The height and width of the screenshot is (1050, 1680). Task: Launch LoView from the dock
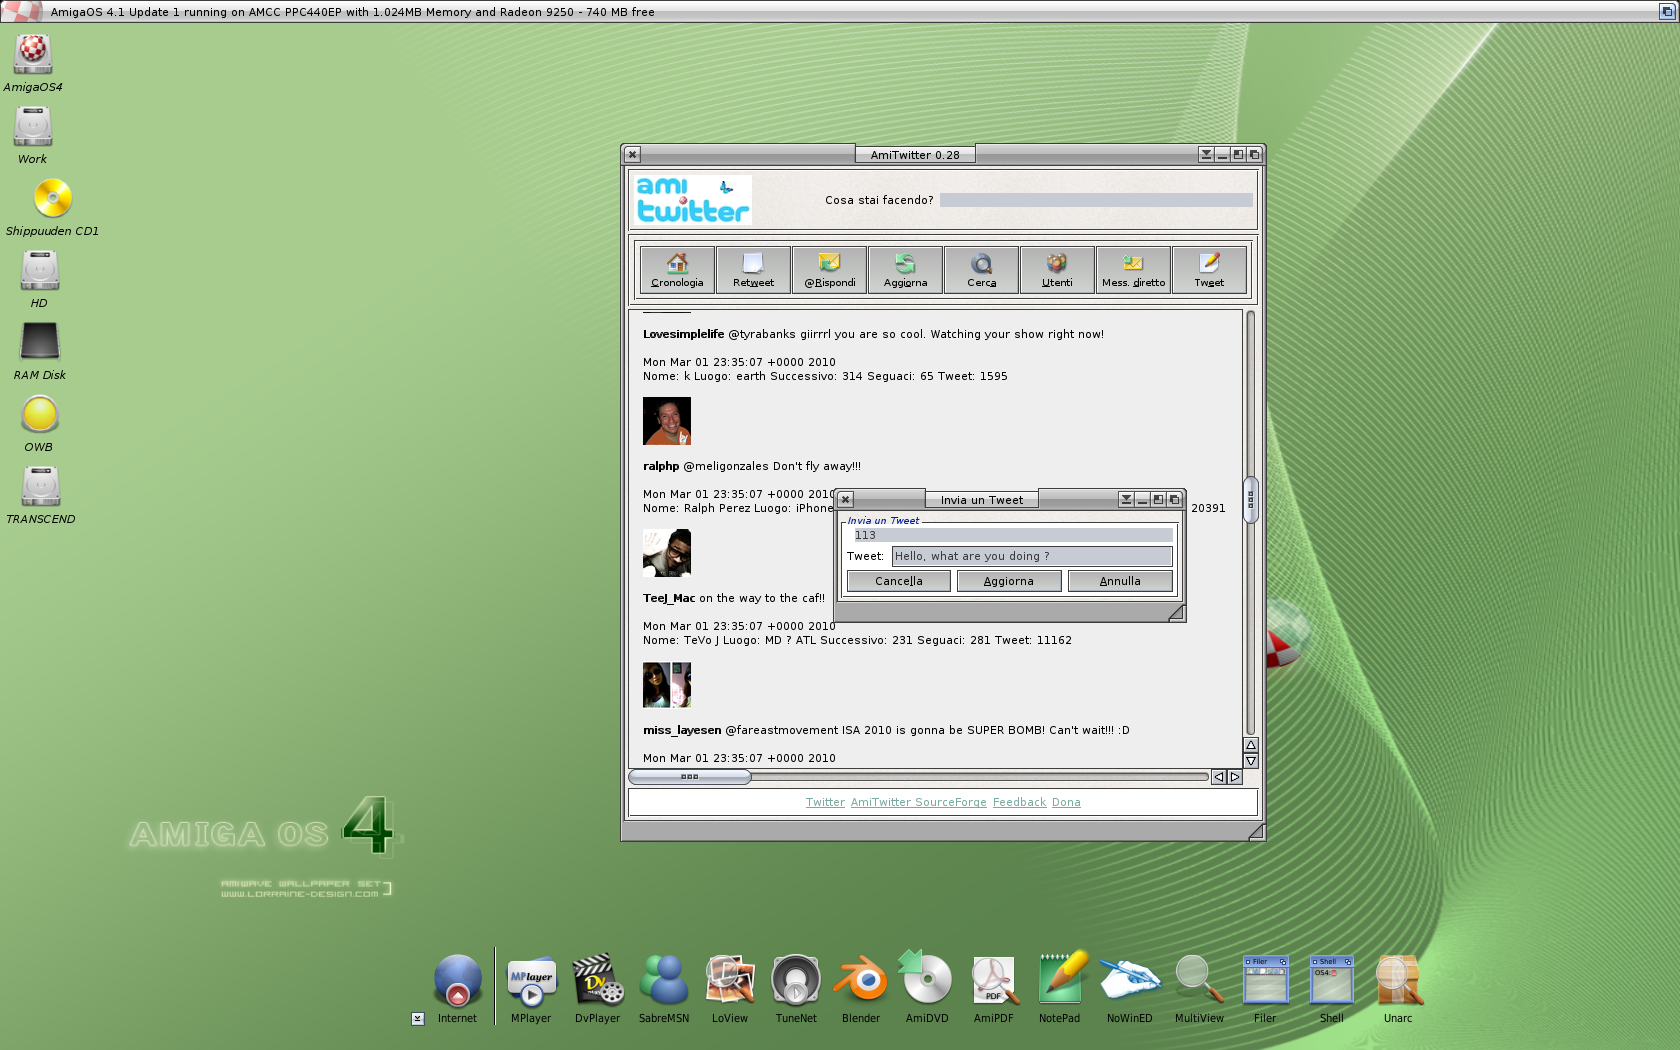pyautogui.click(x=730, y=981)
